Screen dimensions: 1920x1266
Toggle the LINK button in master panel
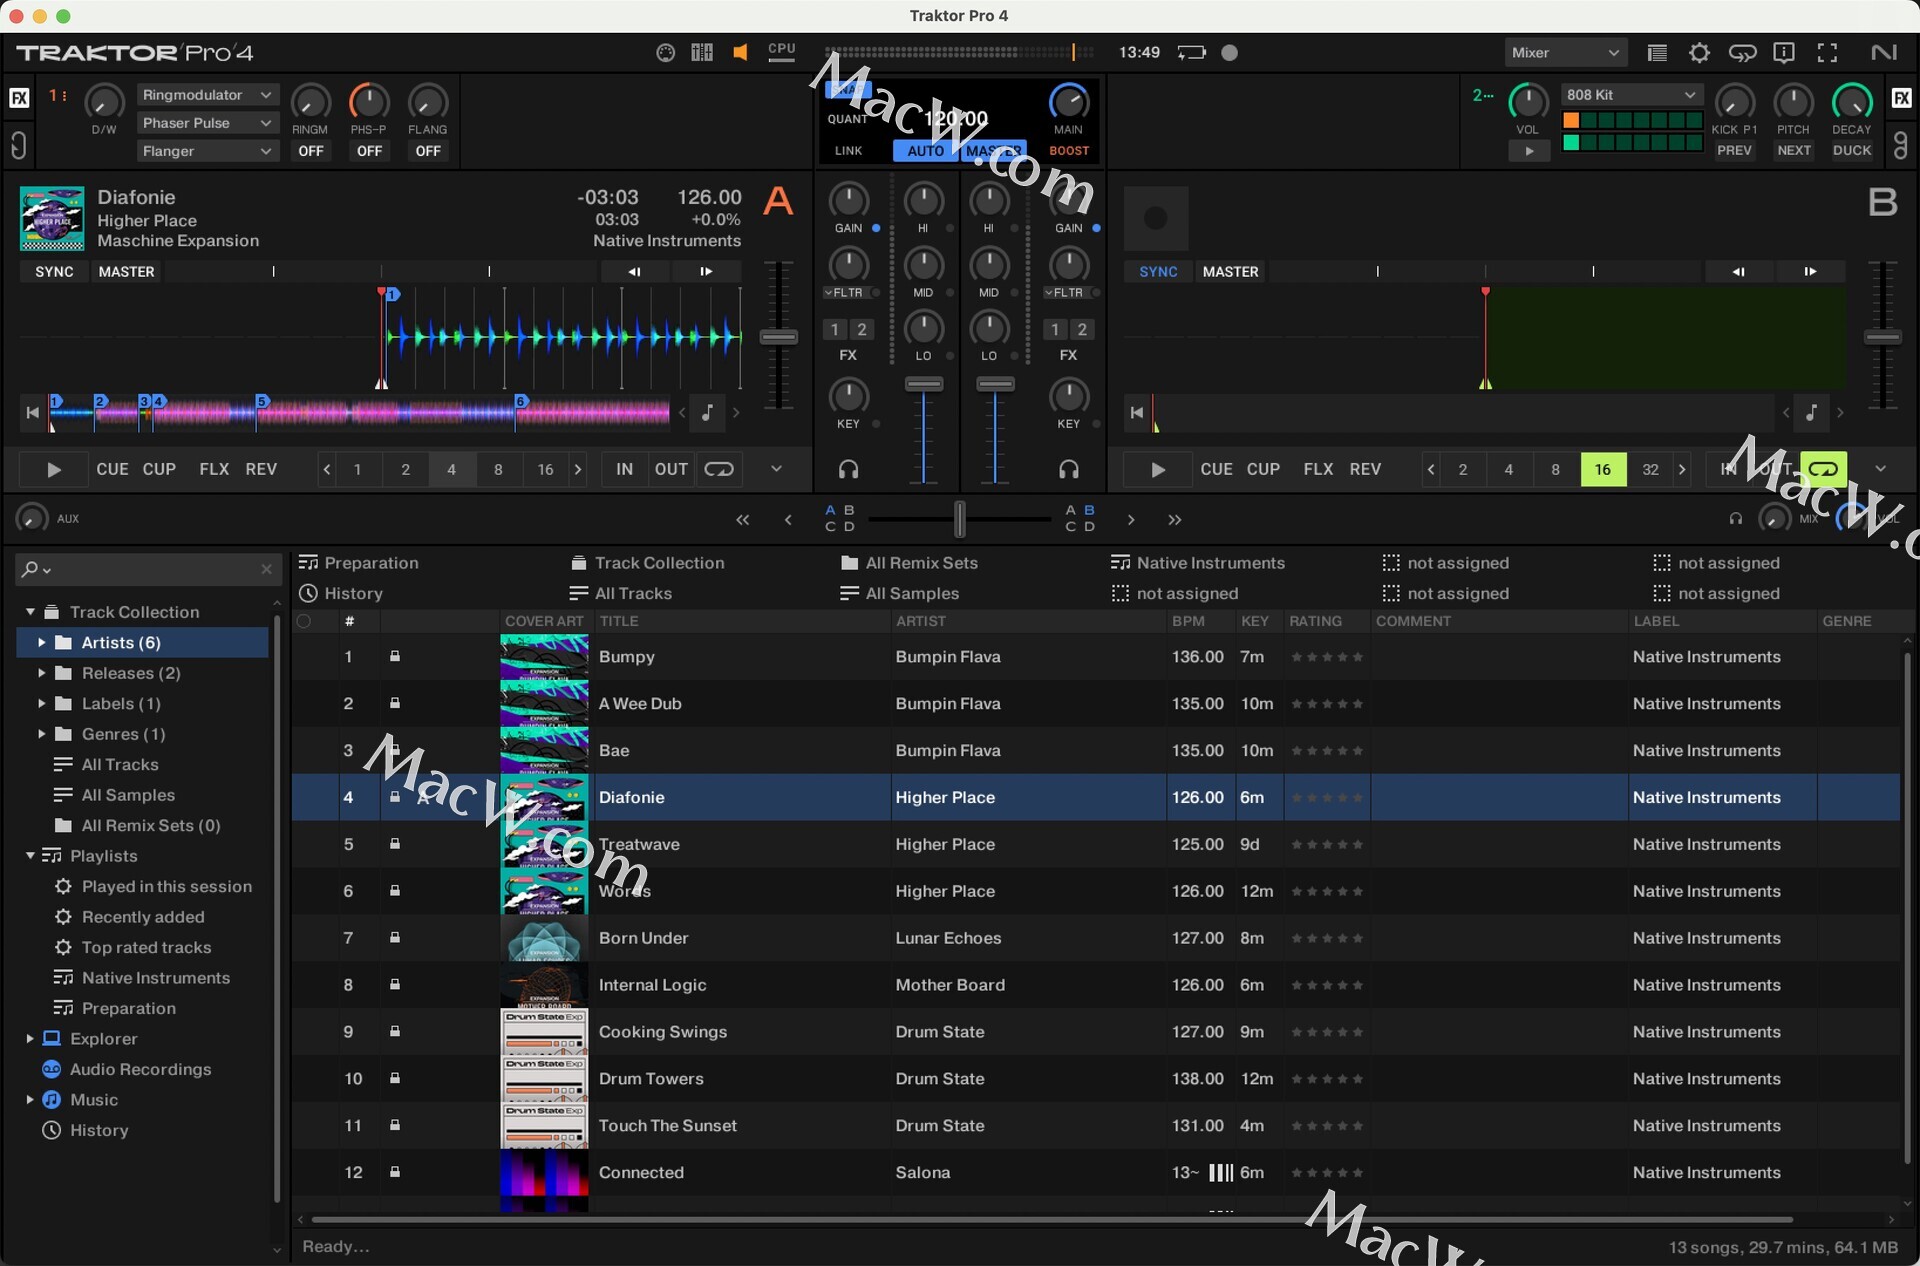[849, 151]
